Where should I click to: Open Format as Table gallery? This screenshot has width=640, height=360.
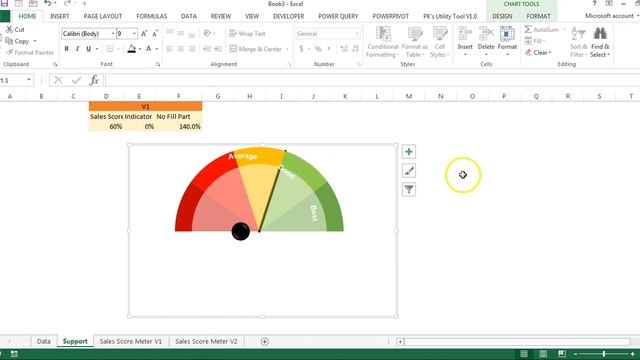point(415,42)
